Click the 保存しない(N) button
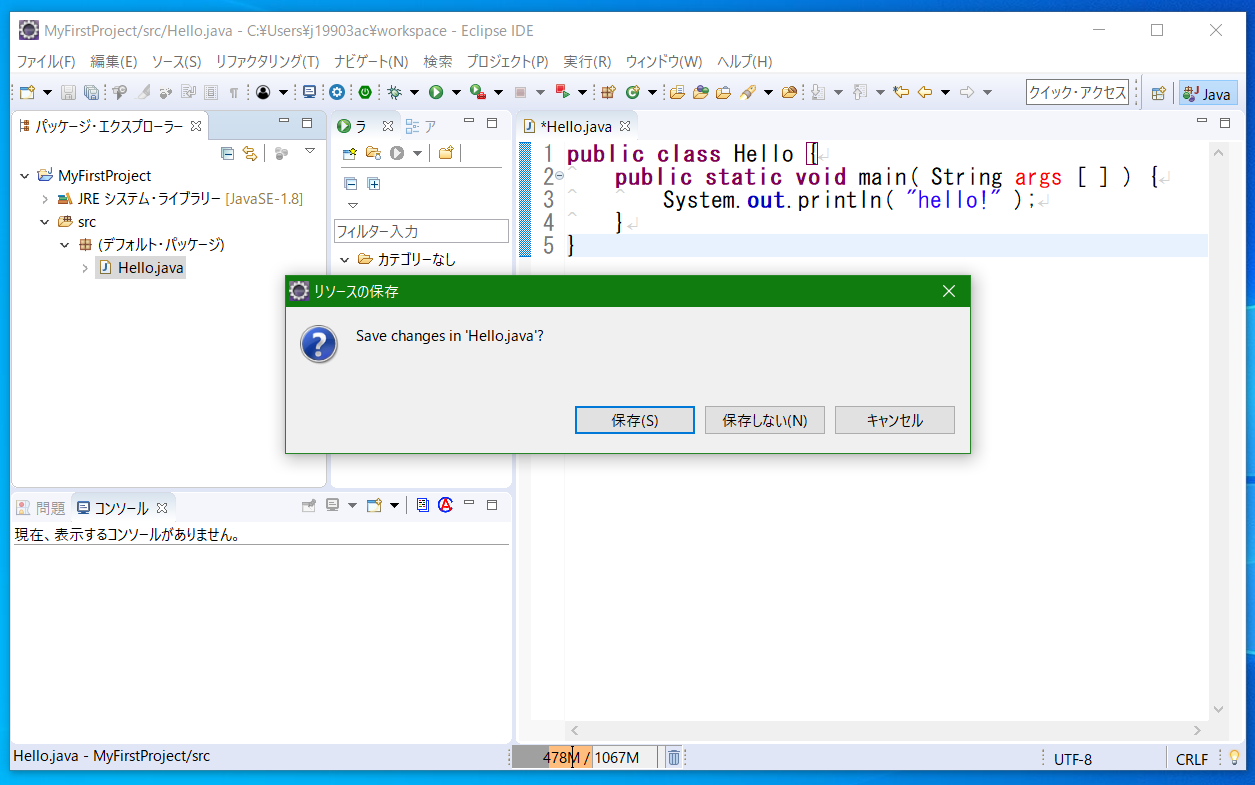 tap(765, 420)
